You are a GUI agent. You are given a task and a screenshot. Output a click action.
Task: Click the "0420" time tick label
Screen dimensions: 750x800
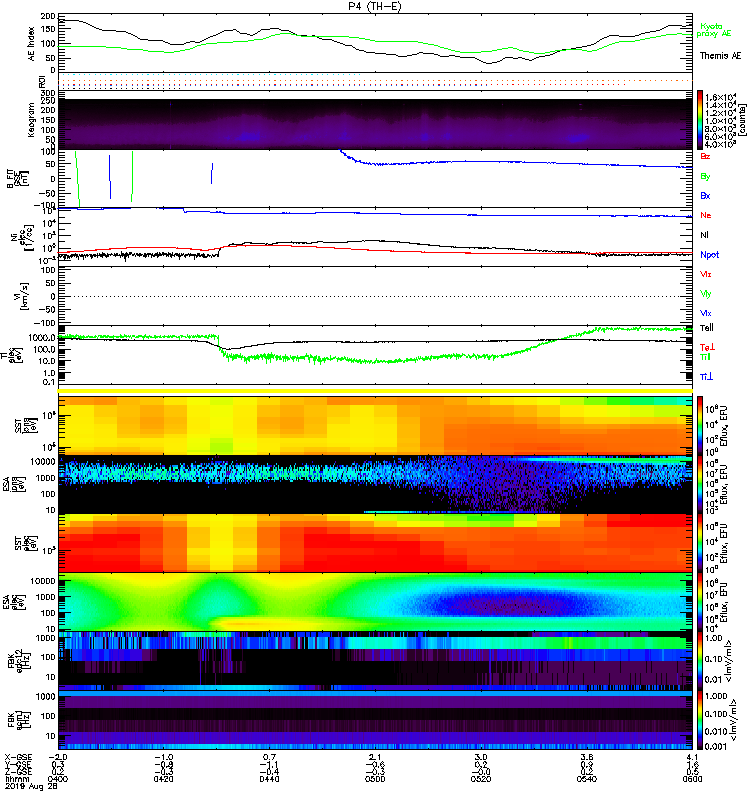(163, 779)
